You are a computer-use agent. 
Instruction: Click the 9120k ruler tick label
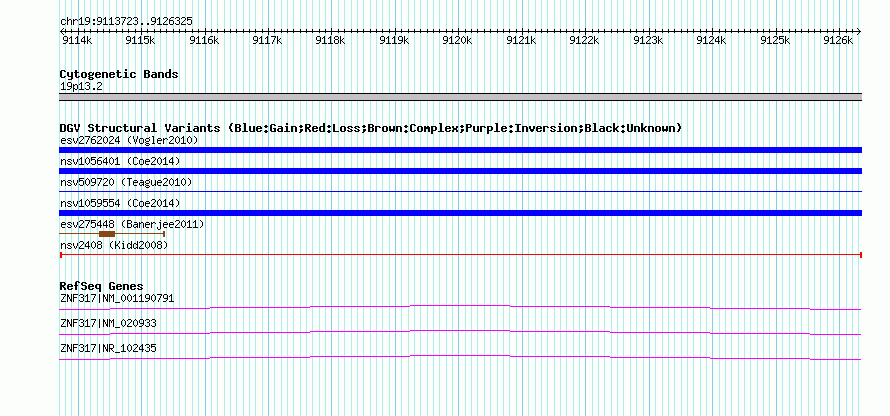pyautogui.click(x=457, y=40)
